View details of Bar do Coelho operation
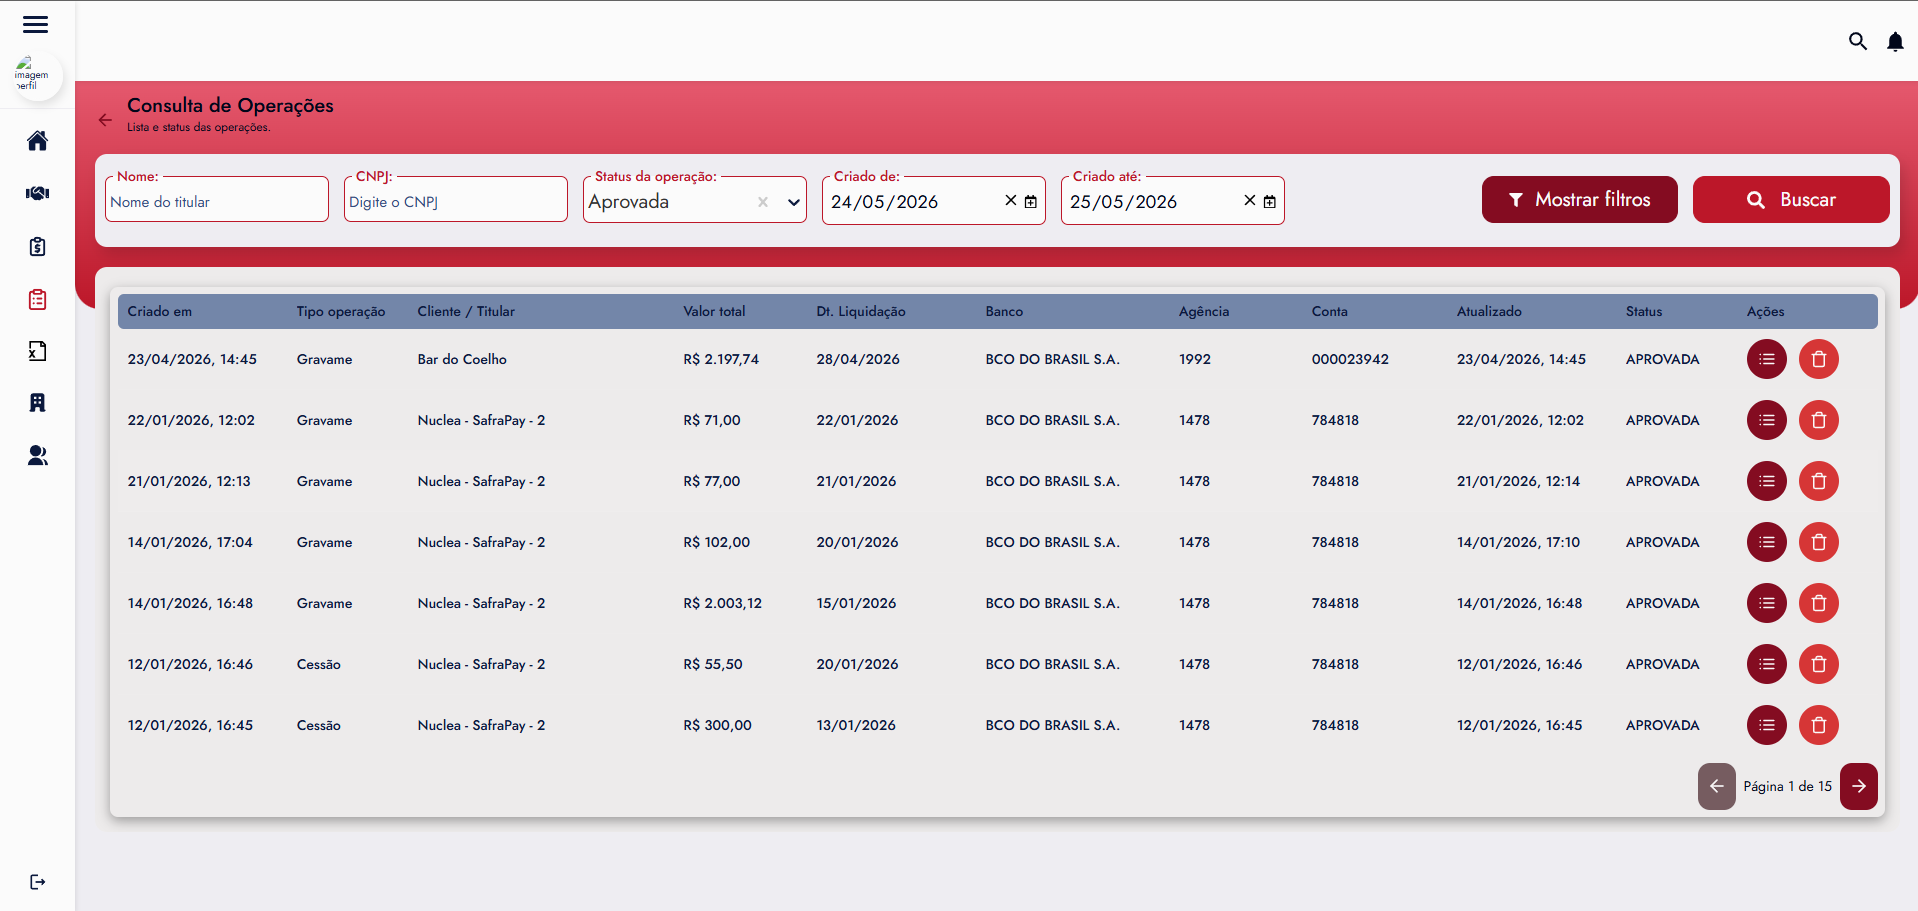 coord(1767,359)
